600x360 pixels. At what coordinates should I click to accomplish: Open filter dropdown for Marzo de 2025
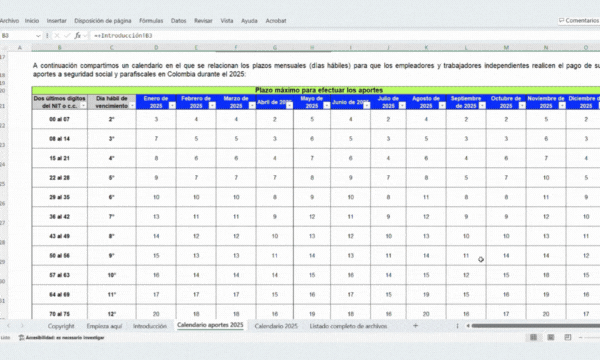coord(252,106)
